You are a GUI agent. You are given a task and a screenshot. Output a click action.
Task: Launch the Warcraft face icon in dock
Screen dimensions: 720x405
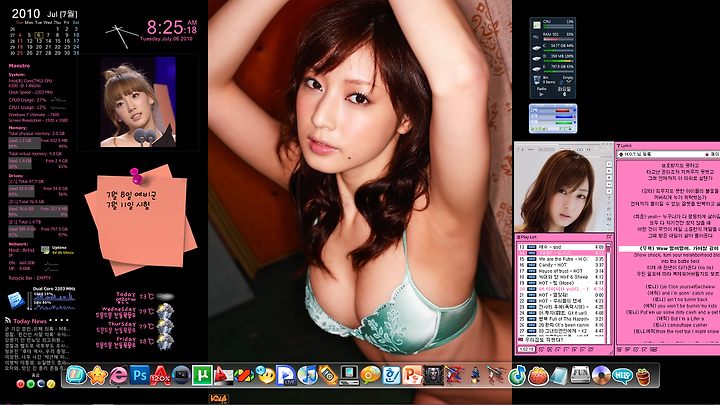click(x=433, y=376)
